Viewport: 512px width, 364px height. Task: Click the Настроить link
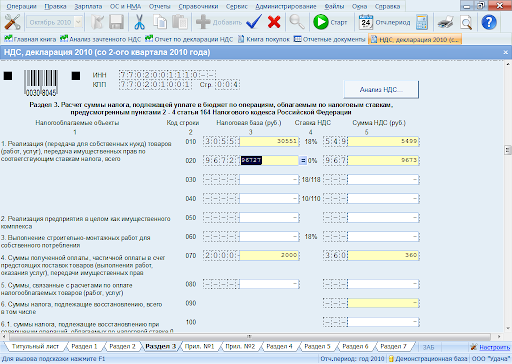point(494,347)
